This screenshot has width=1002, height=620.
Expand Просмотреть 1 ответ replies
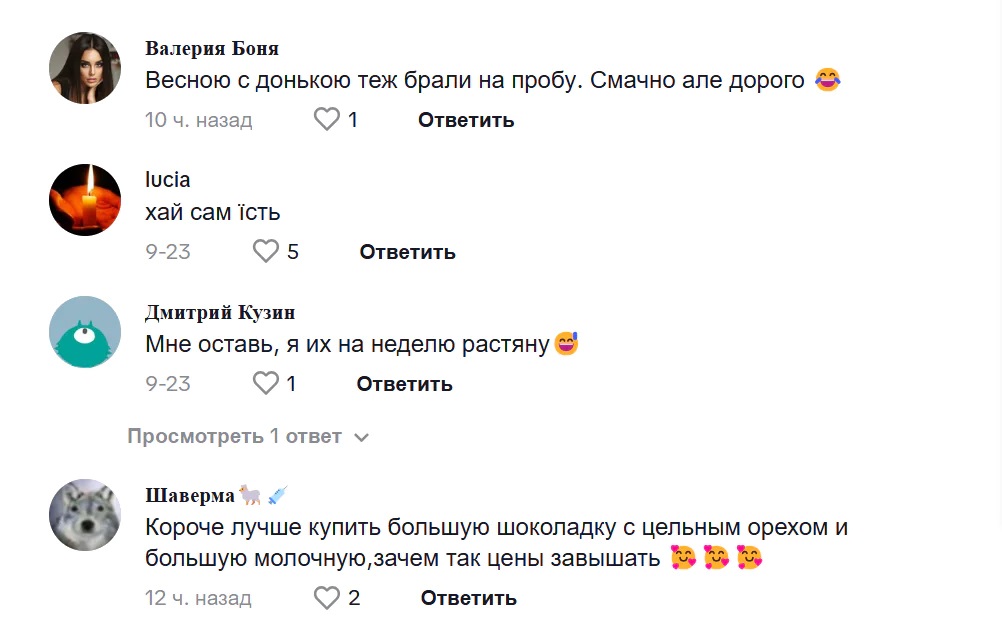pyautogui.click(x=235, y=437)
